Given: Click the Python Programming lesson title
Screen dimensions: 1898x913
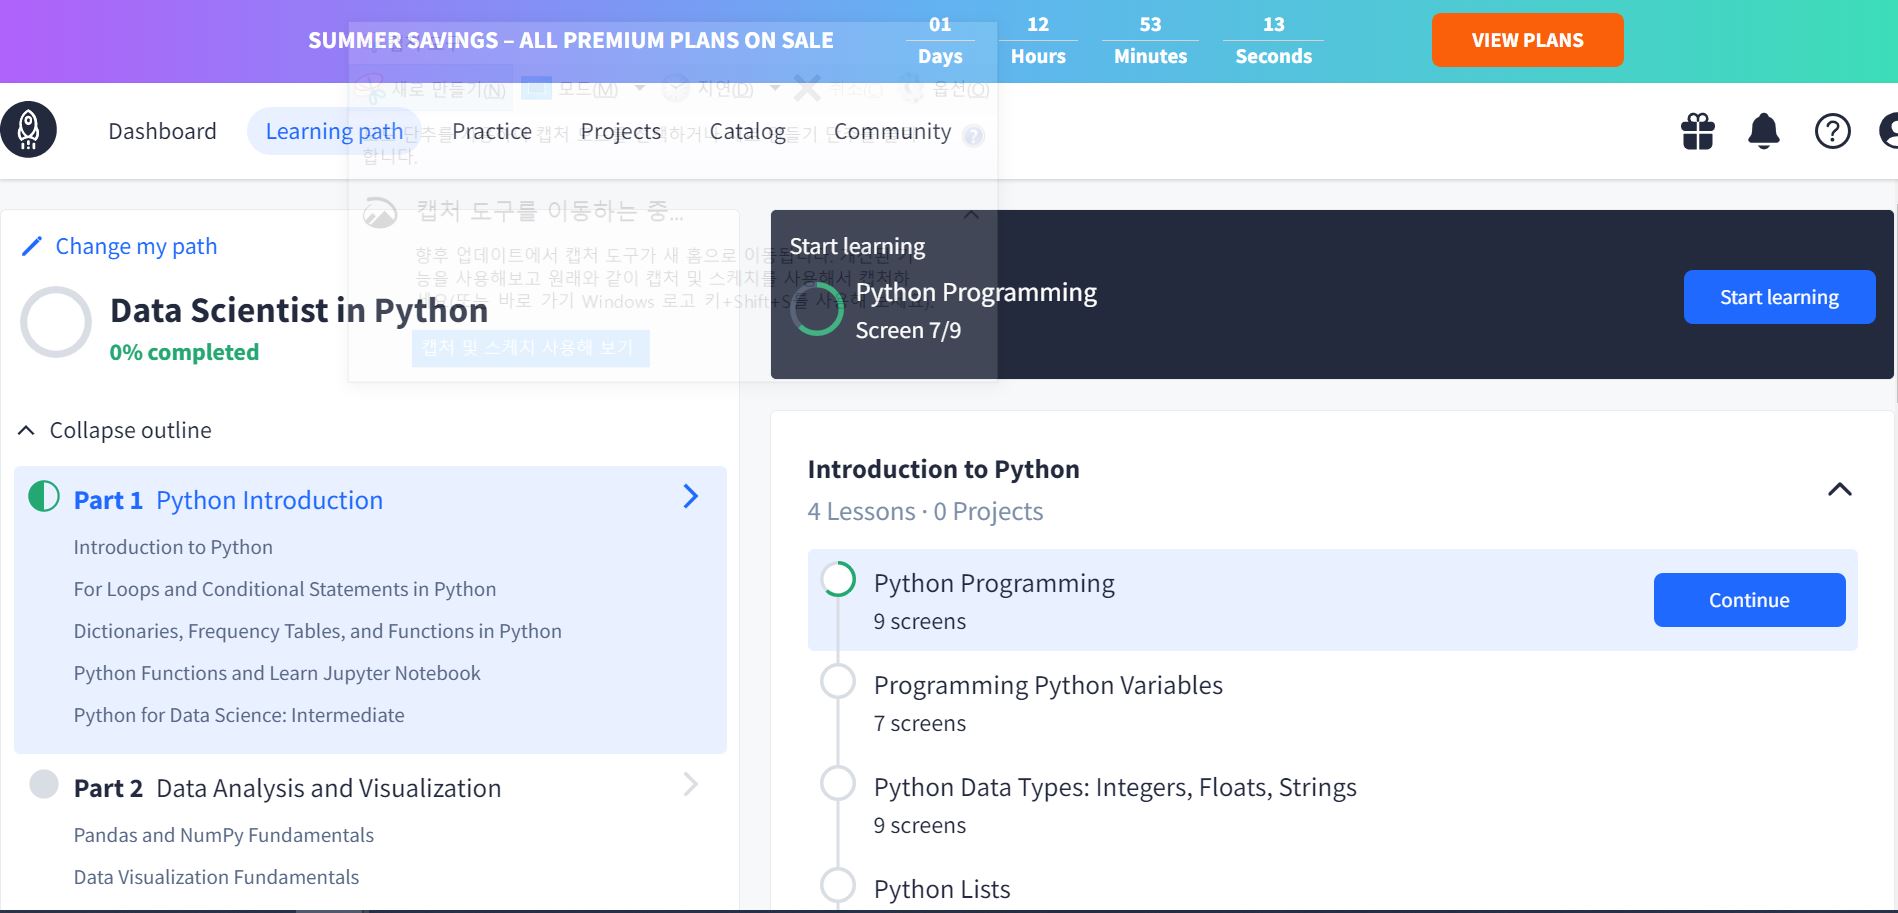Looking at the screenshot, I should click(x=994, y=583).
